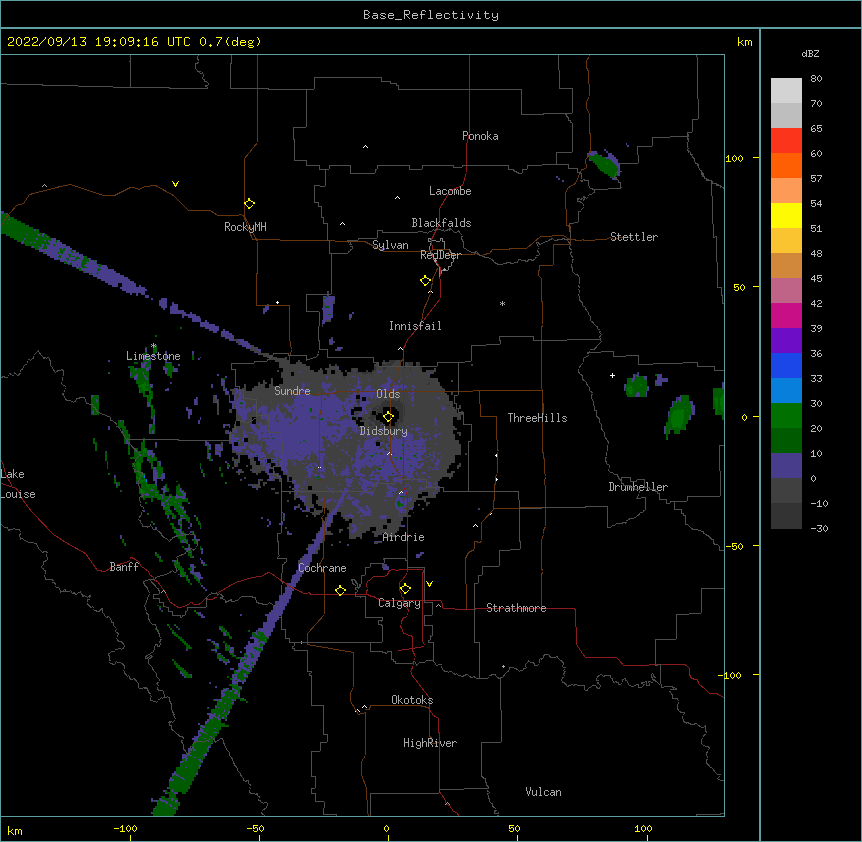
Task: Click the green echo cell east of Drumheller
Action: tap(679, 416)
